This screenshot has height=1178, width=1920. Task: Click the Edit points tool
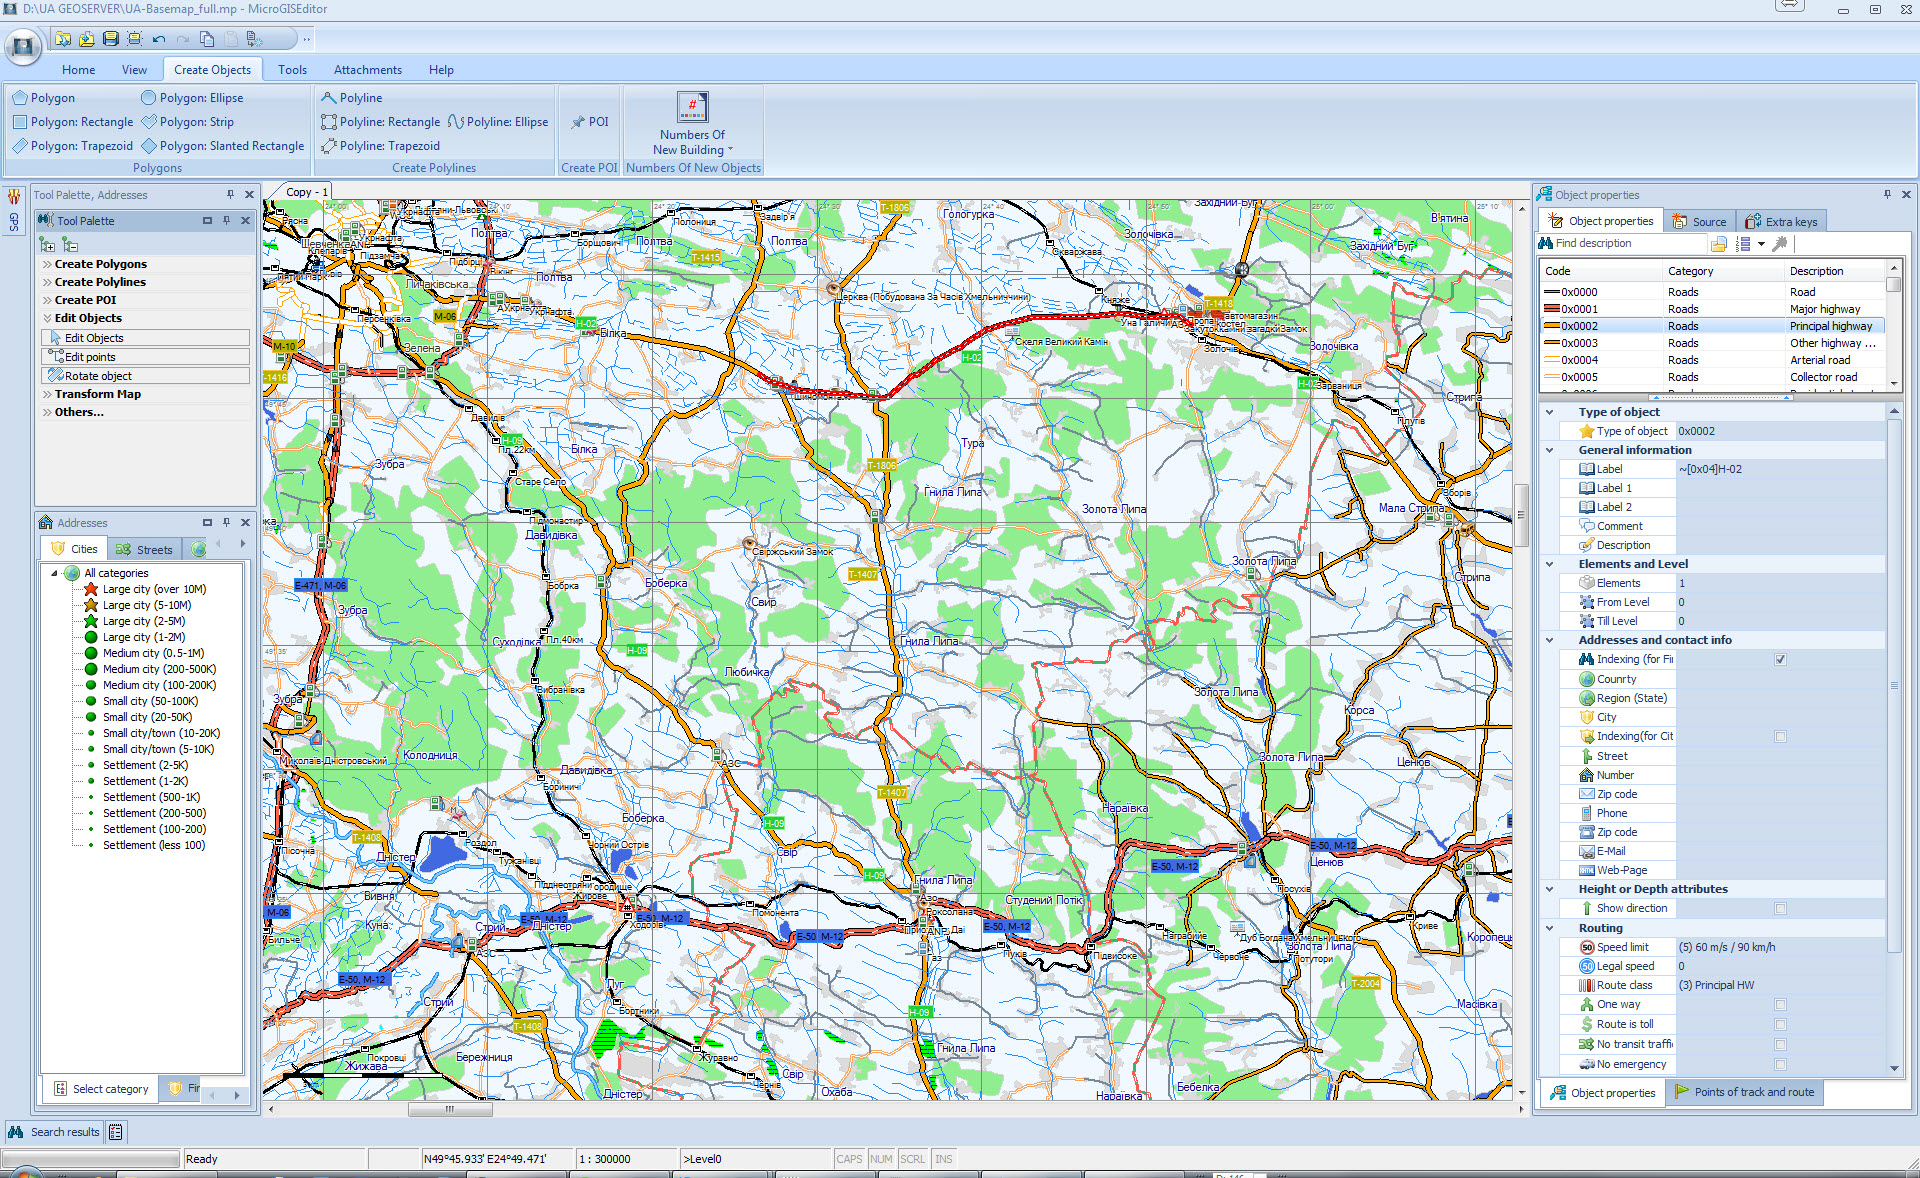[x=90, y=357]
